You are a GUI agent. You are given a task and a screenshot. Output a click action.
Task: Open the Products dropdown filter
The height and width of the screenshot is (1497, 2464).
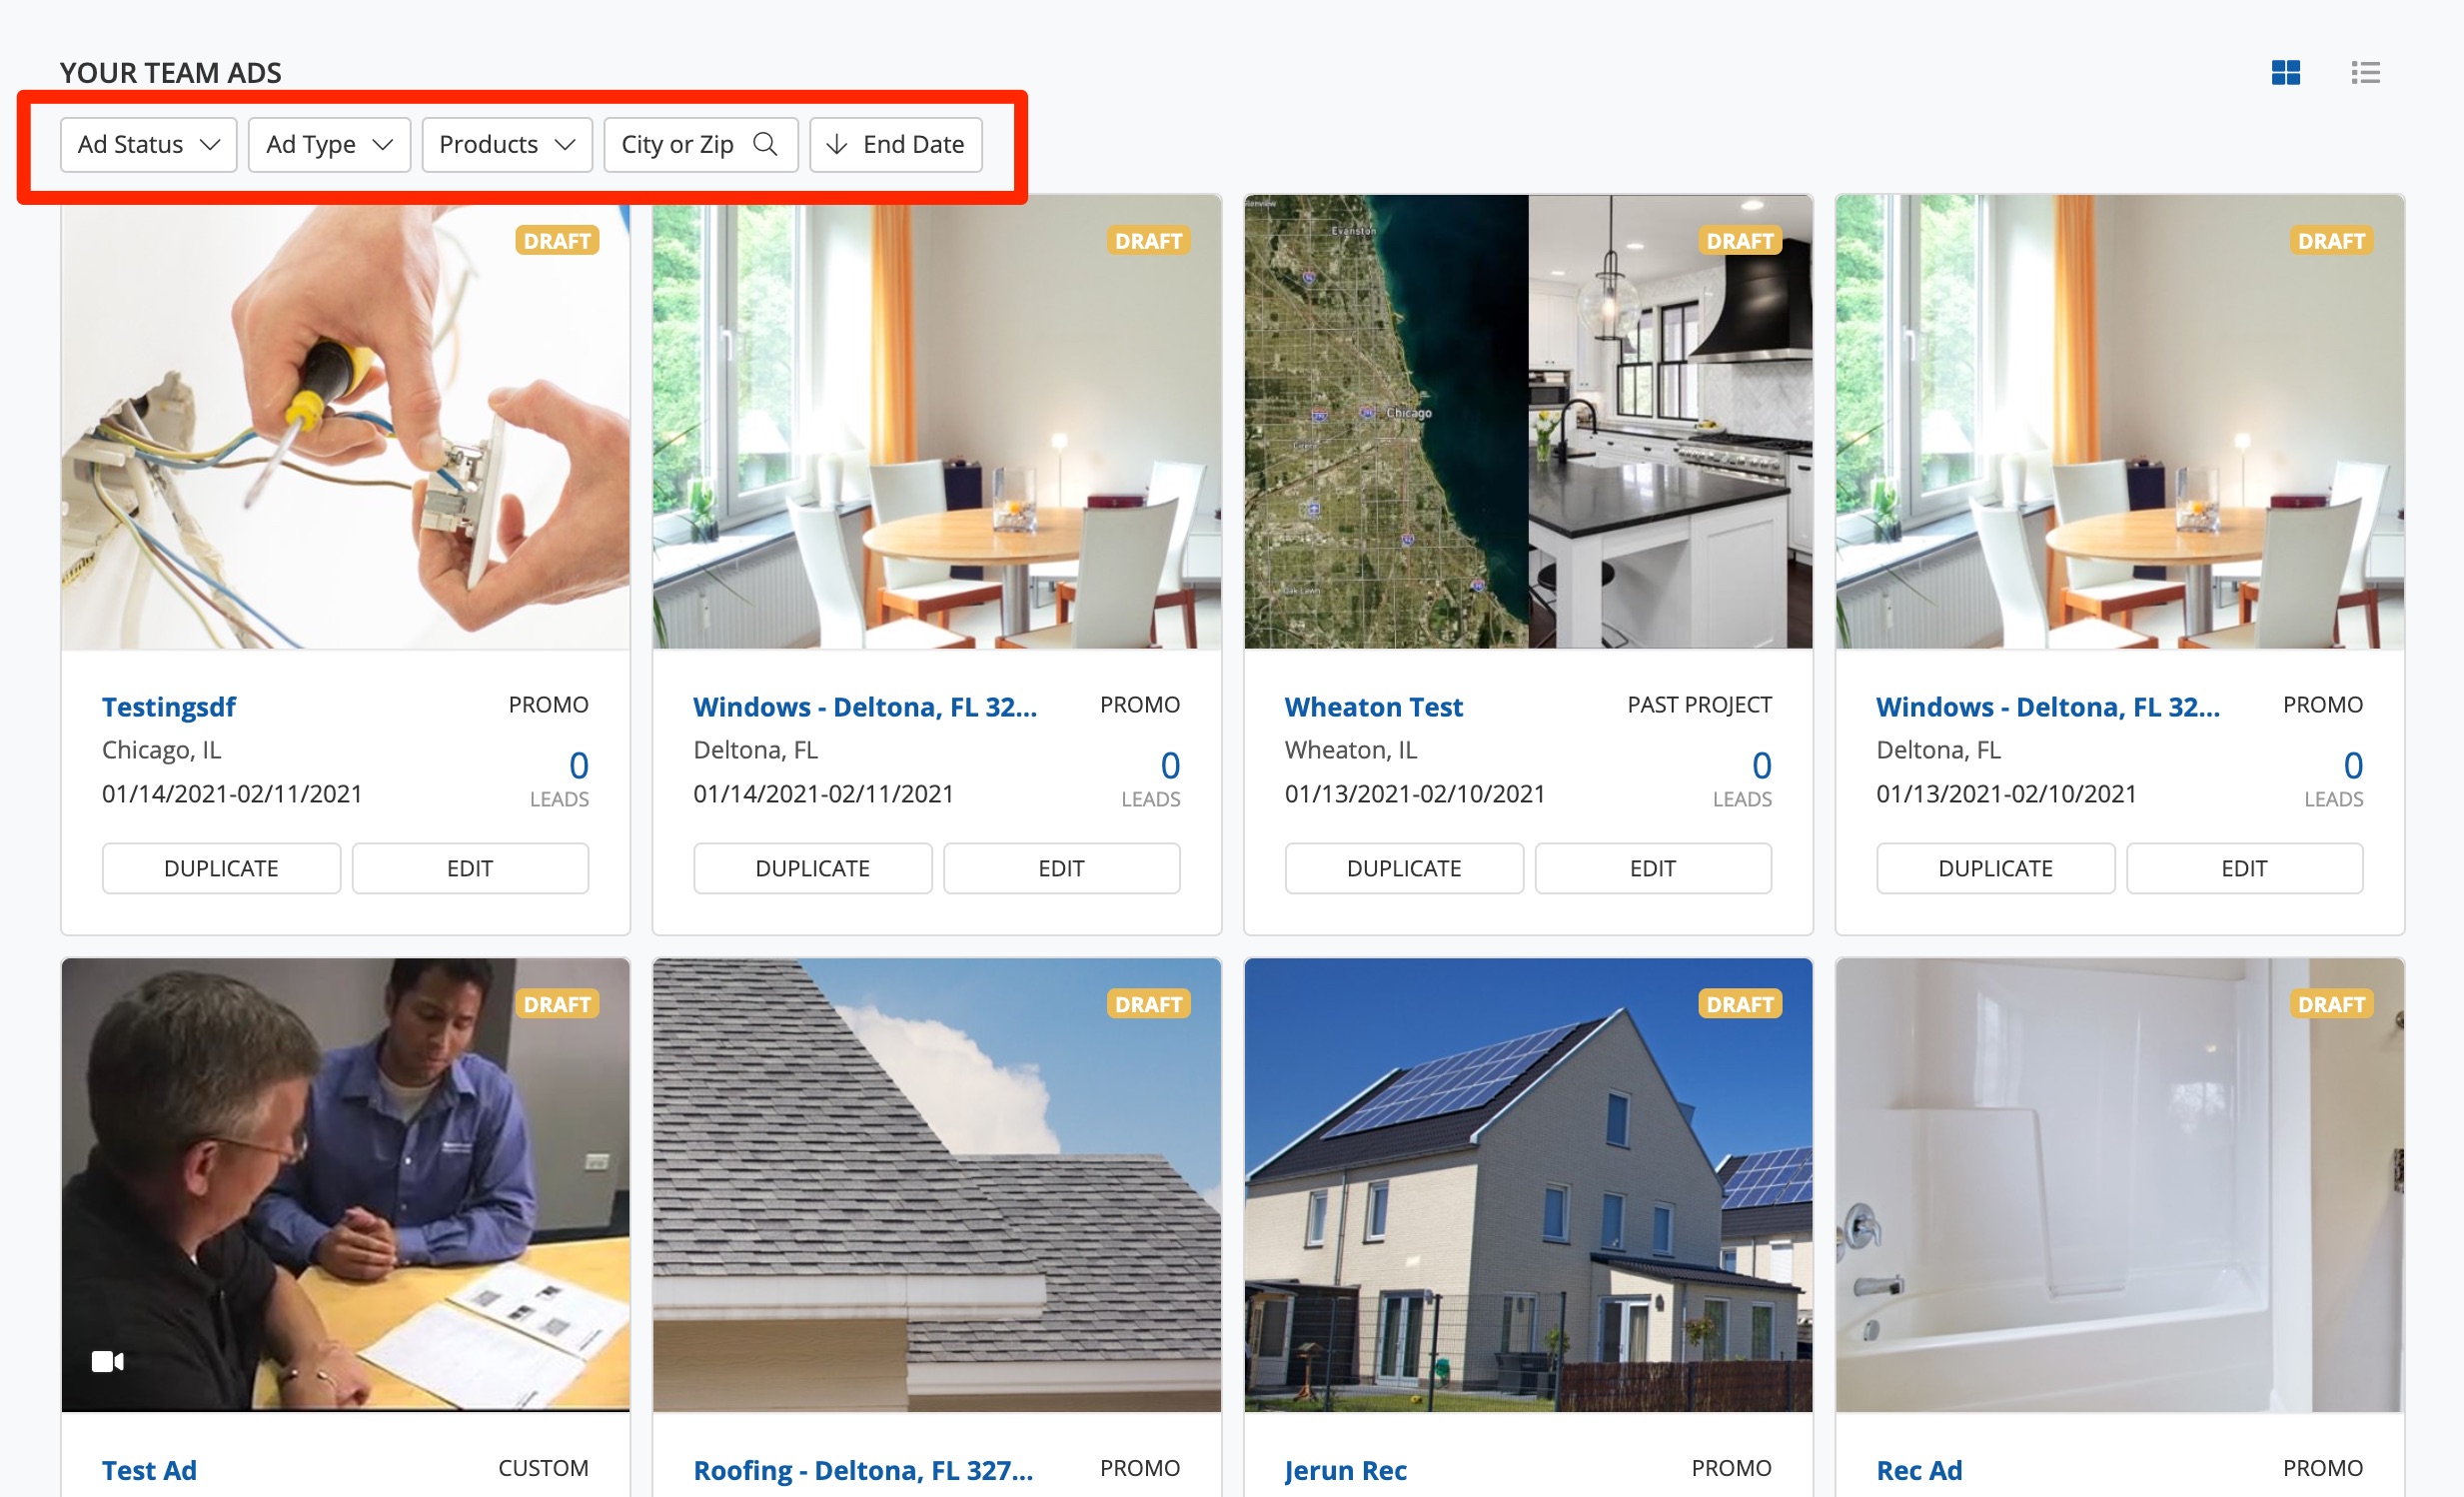click(x=507, y=144)
